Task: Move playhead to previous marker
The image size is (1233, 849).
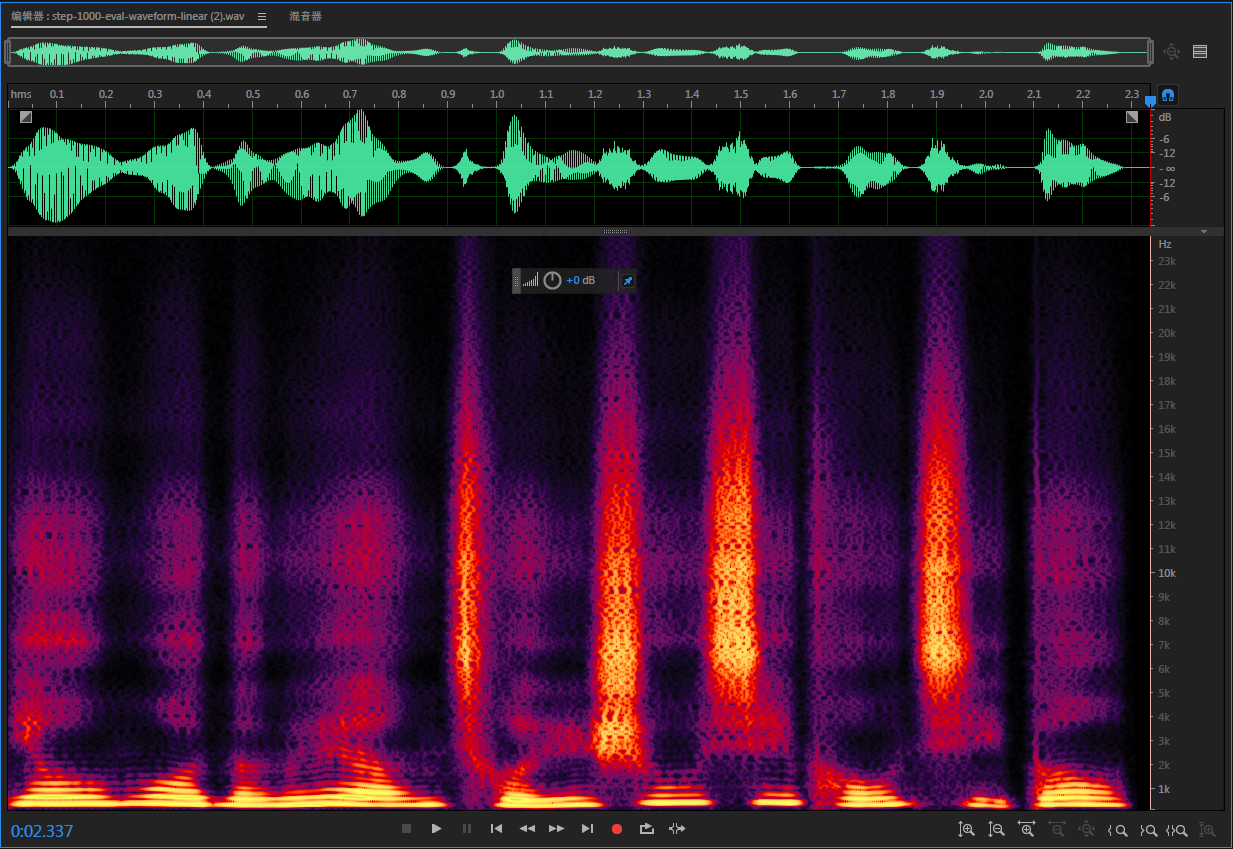Action: pyautogui.click(x=496, y=829)
